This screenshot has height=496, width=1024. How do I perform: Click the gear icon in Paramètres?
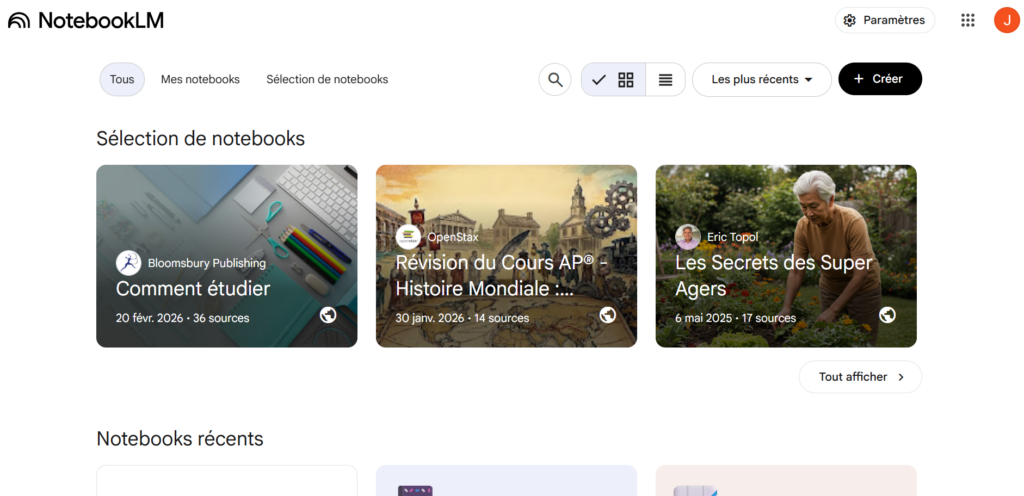click(850, 20)
